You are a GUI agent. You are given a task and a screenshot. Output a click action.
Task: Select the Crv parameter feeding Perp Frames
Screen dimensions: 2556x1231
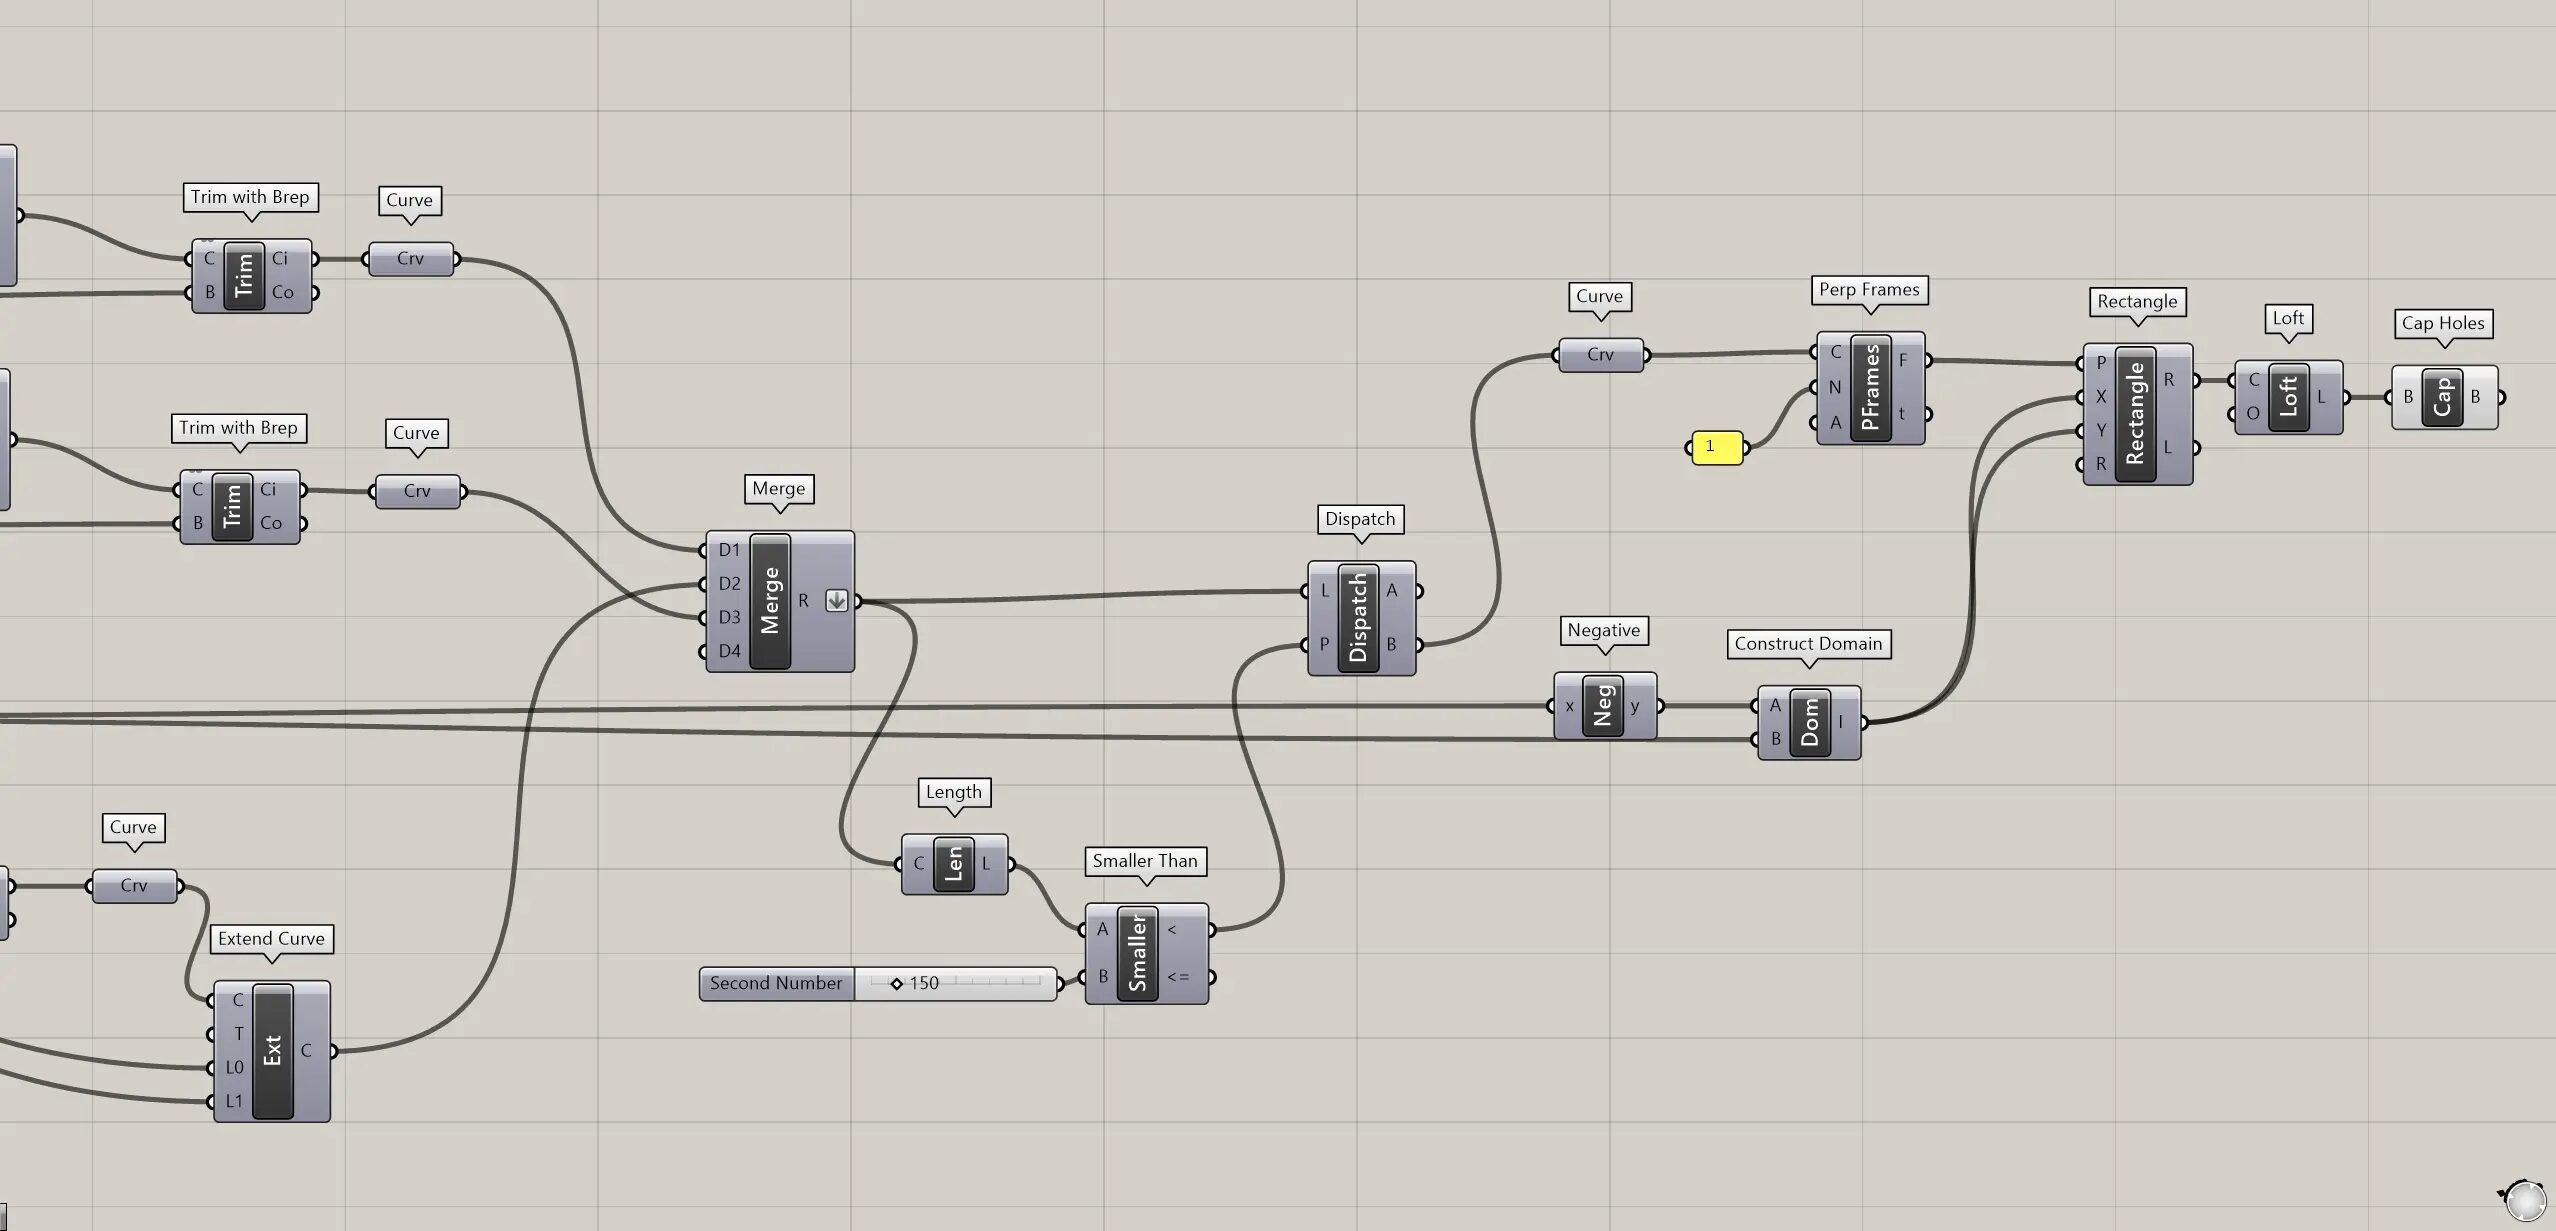click(1600, 355)
